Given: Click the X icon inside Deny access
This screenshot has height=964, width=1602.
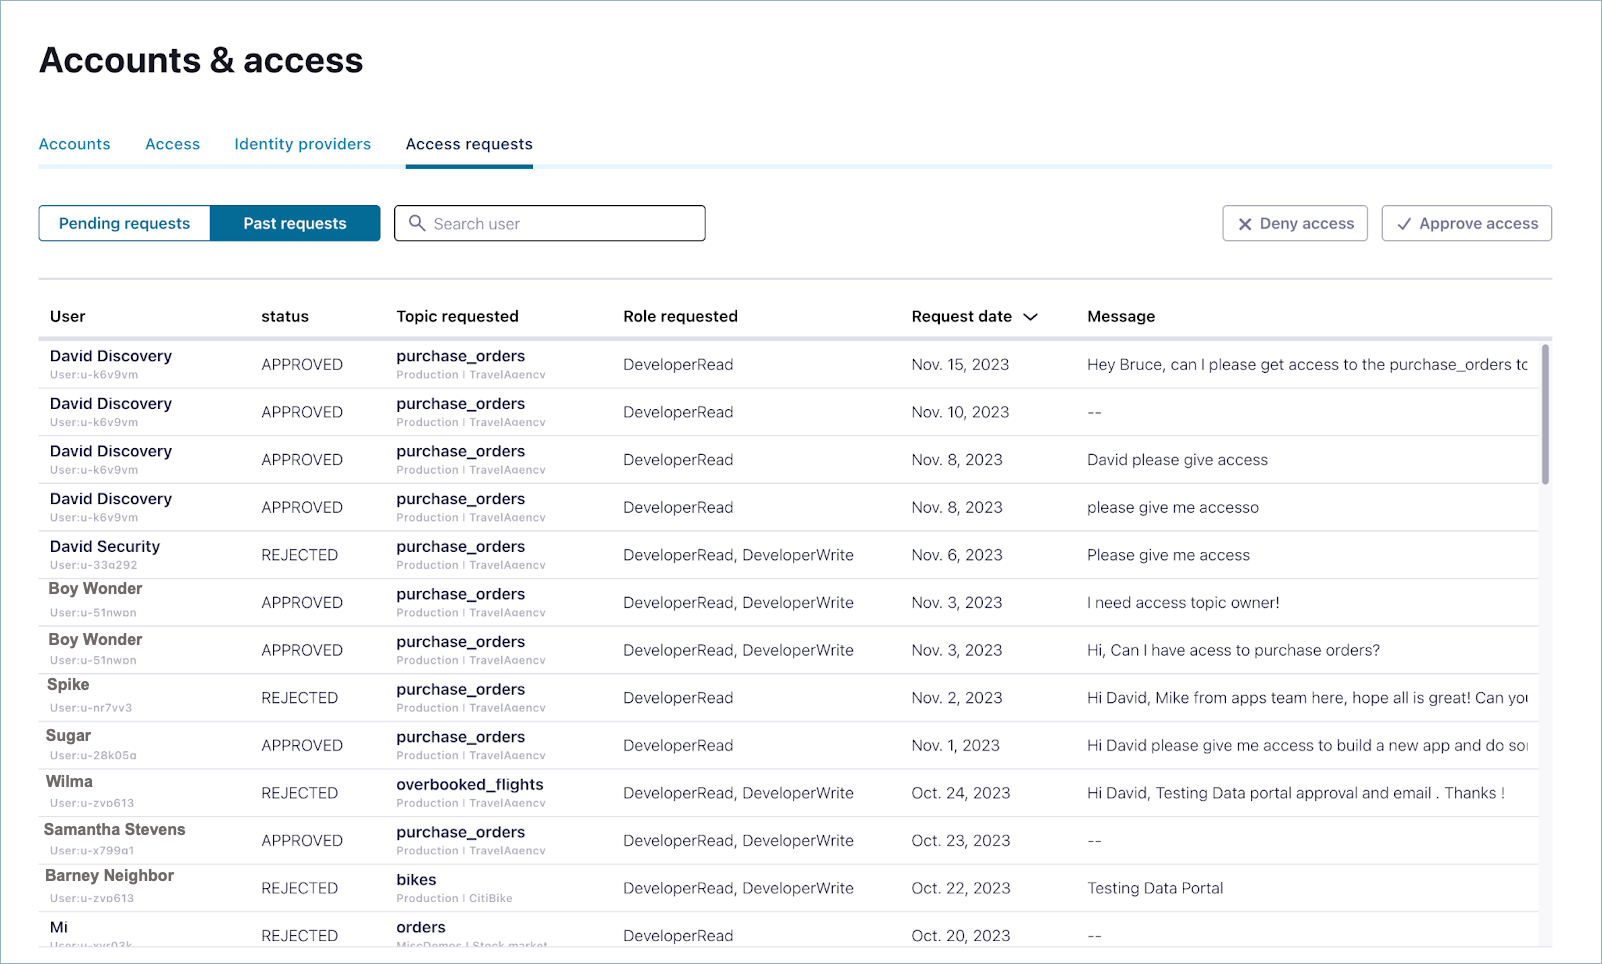Looking at the screenshot, I should point(1244,223).
